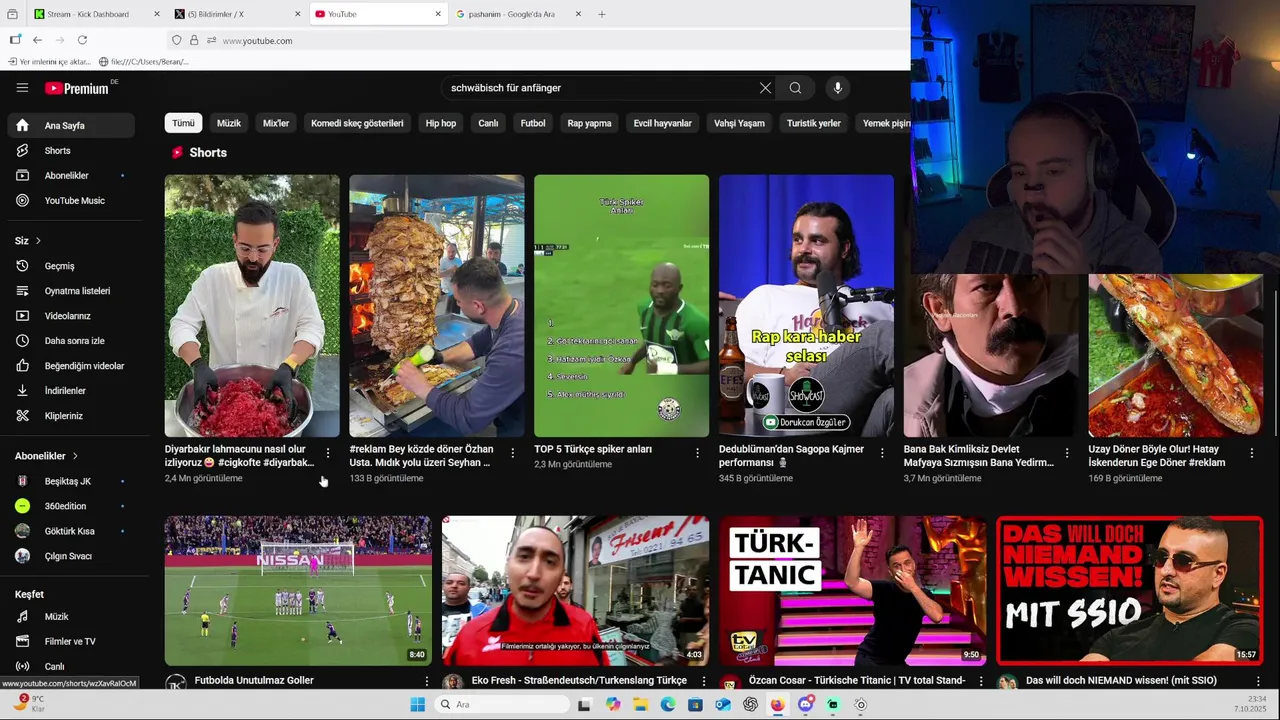Open Geçmiş history in the sidebar

pos(70,266)
